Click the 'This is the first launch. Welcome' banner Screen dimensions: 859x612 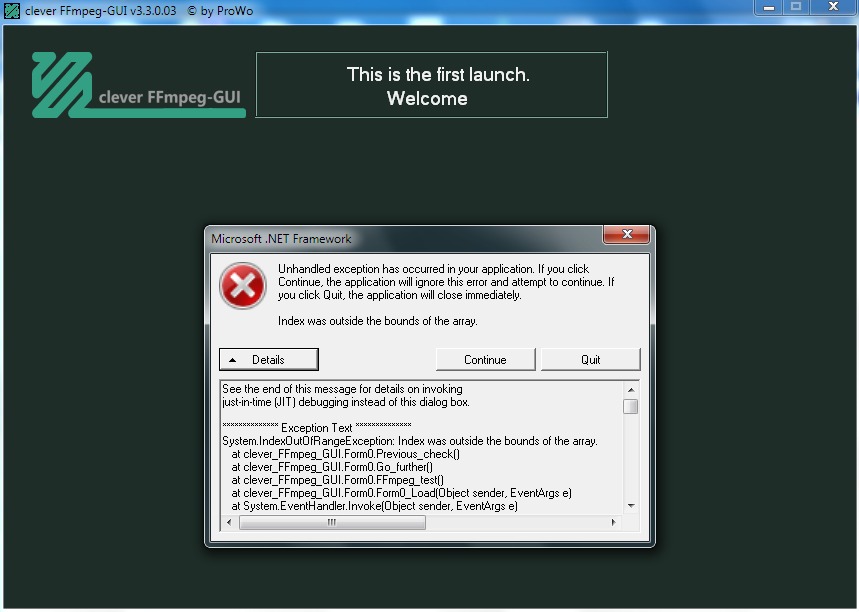click(x=432, y=85)
